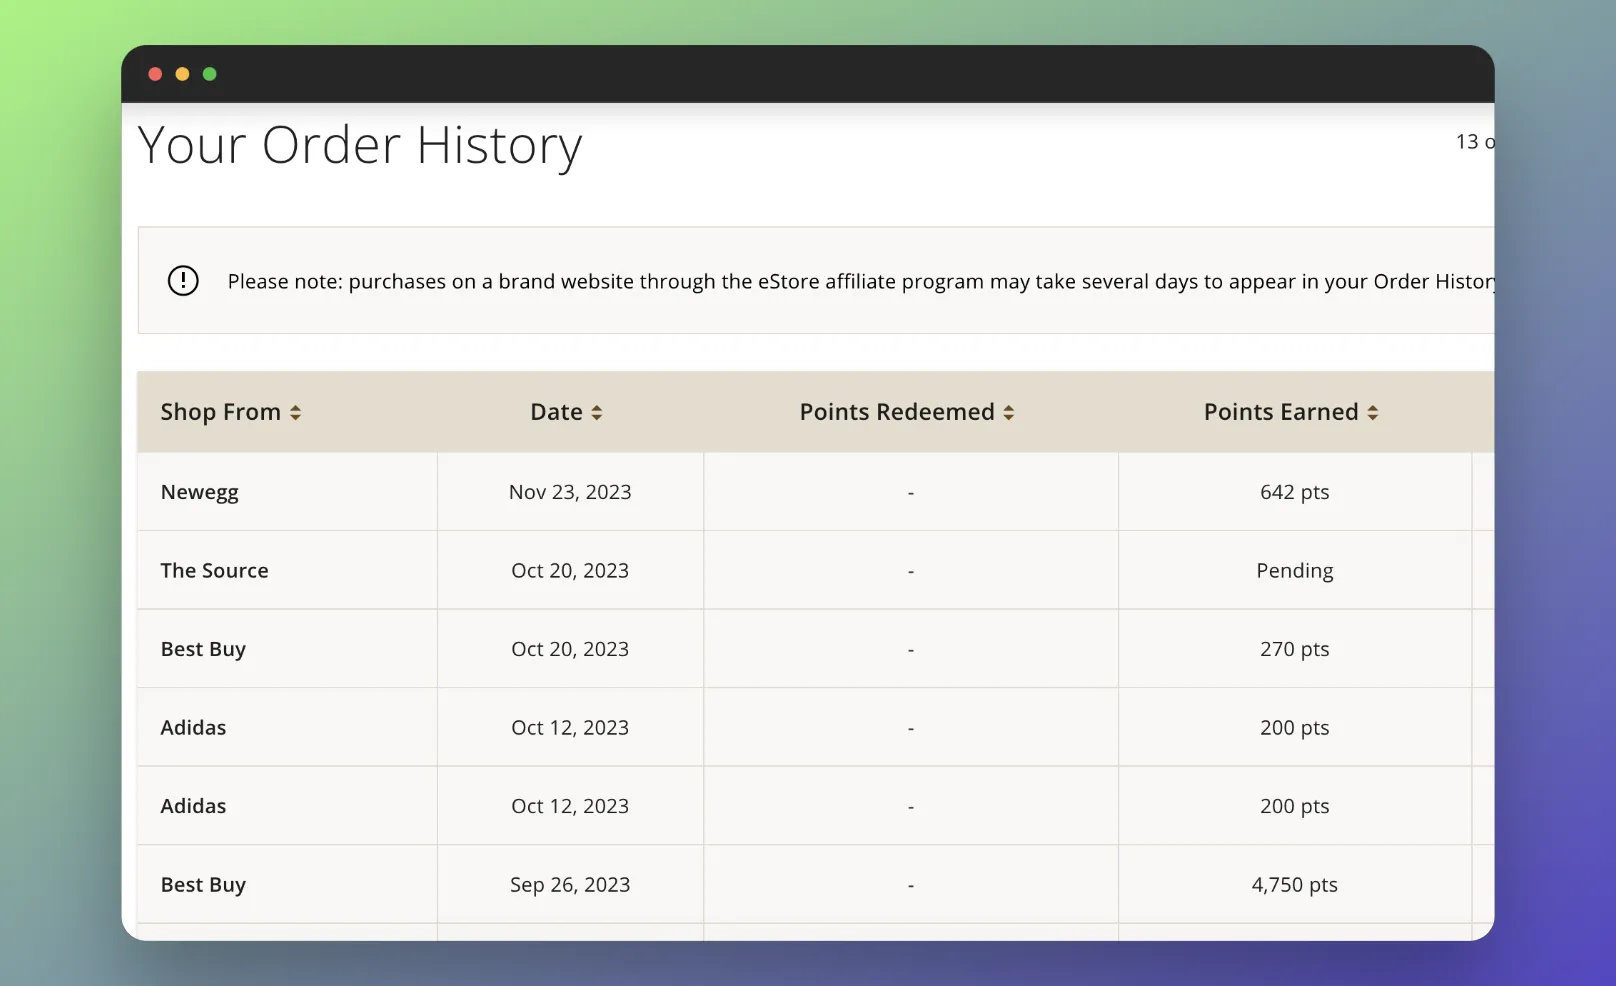Image resolution: width=1616 pixels, height=986 pixels.
Task: Sort by Points Earned sort arrows
Action: tap(1373, 413)
